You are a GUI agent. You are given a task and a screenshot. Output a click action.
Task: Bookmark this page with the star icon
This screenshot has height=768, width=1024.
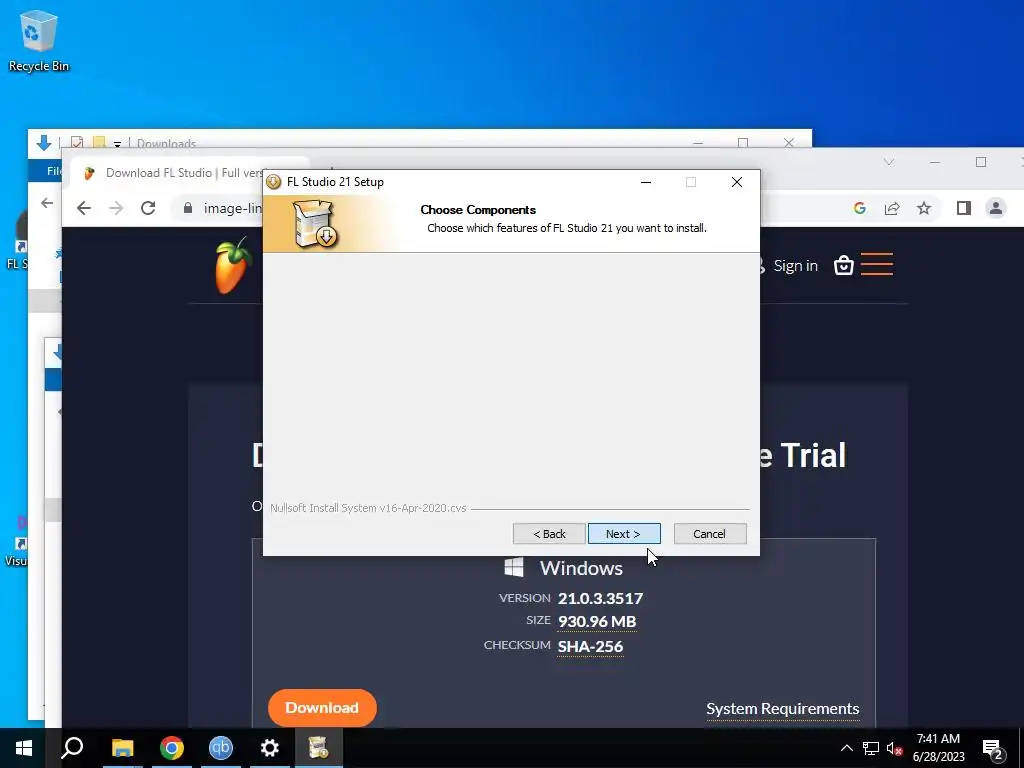(923, 208)
